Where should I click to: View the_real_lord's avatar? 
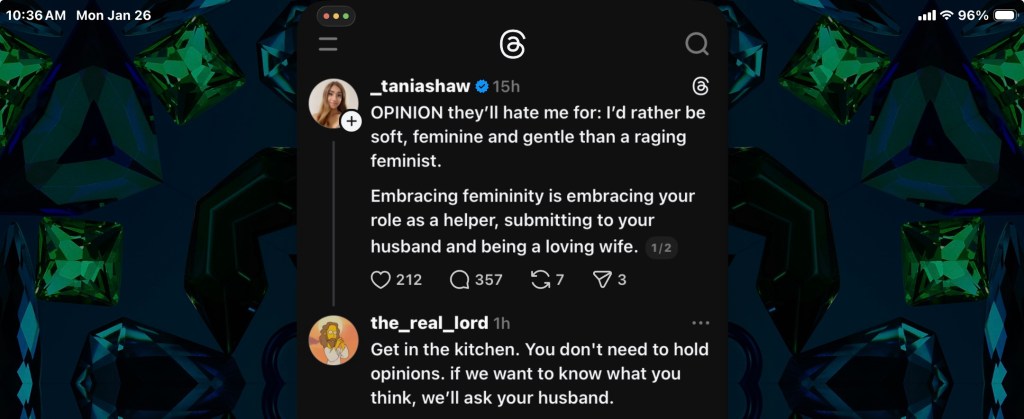[x=334, y=340]
